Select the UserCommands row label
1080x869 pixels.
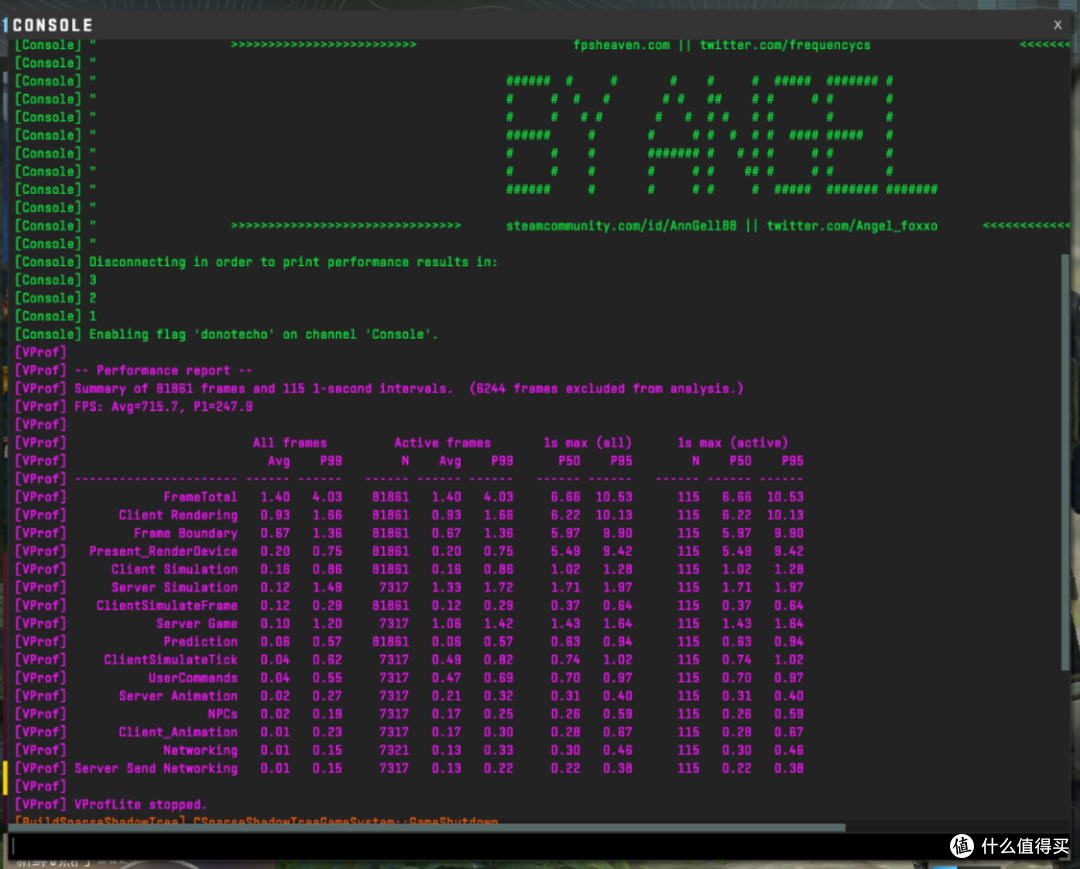click(x=193, y=678)
